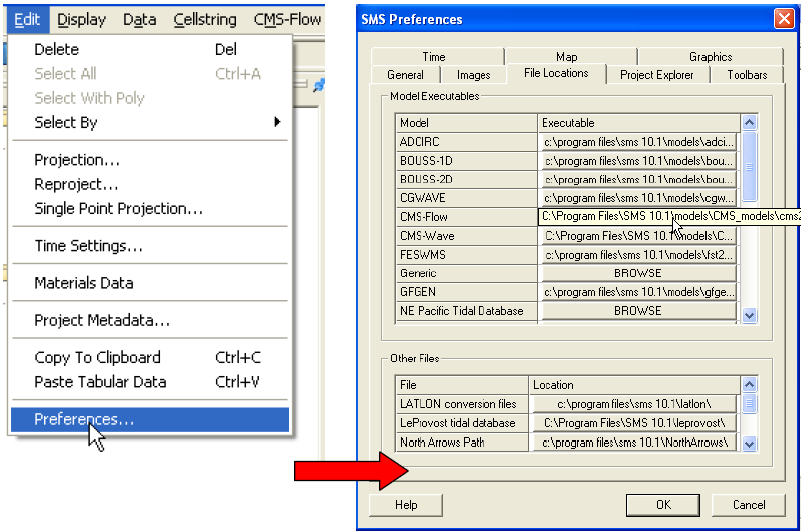Select the CMS-Wave model cell
This screenshot has width=802, height=531.
[x=466, y=236]
